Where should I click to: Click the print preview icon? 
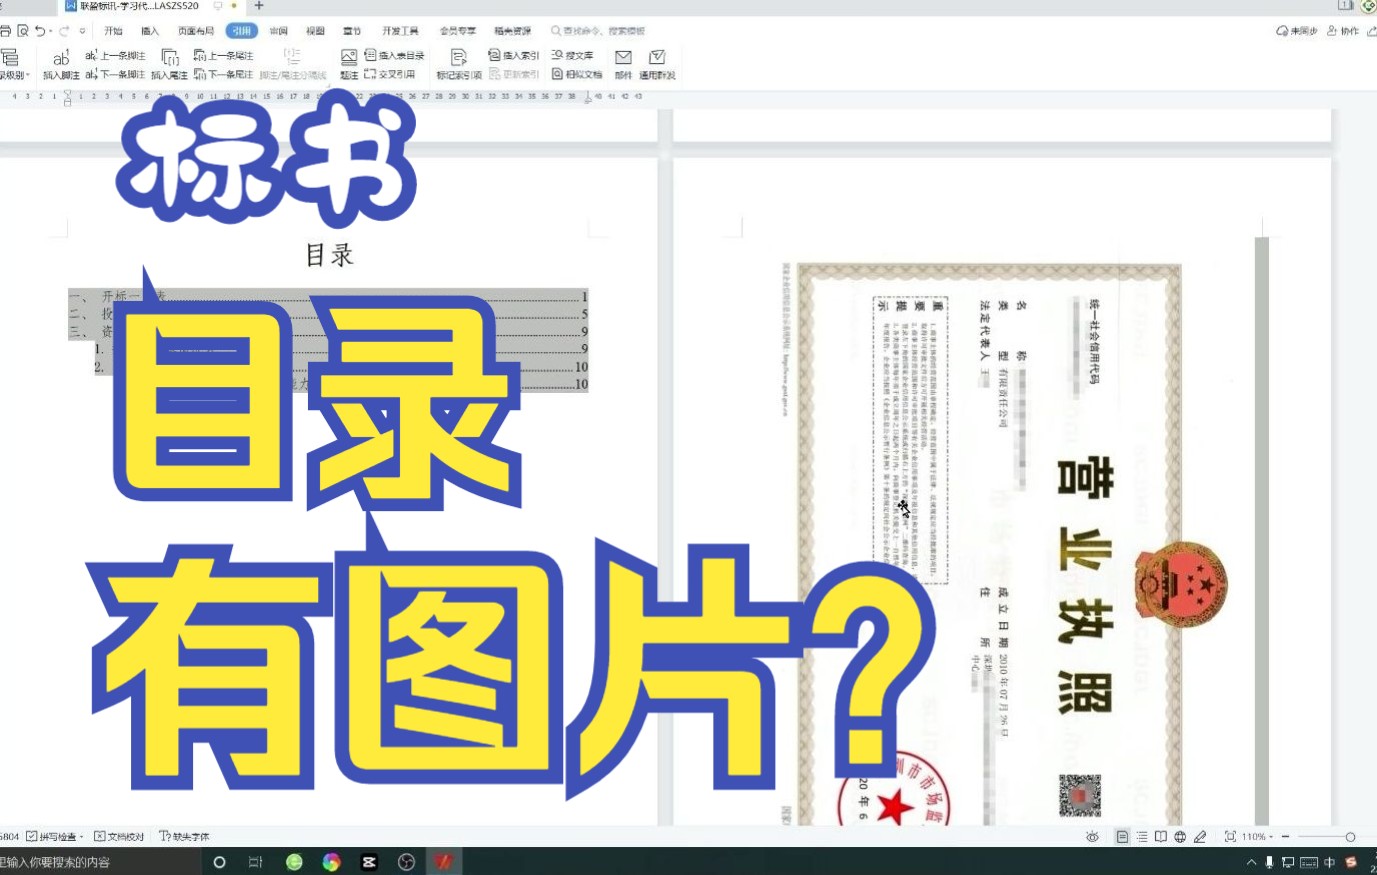22,31
